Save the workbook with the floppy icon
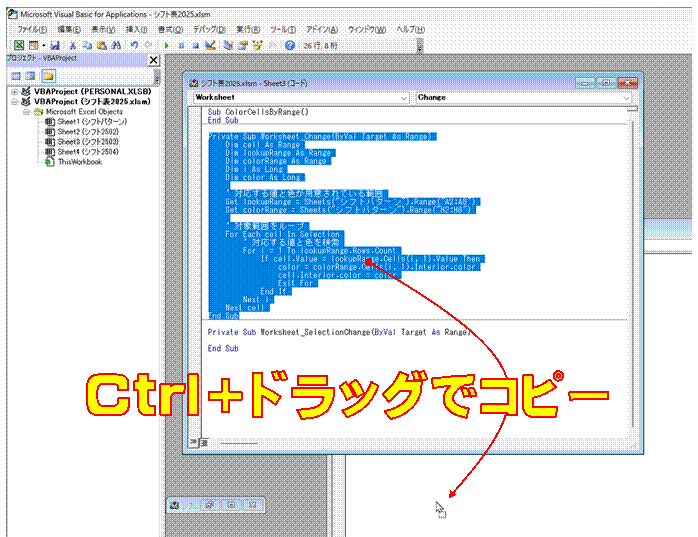 (x=55, y=45)
